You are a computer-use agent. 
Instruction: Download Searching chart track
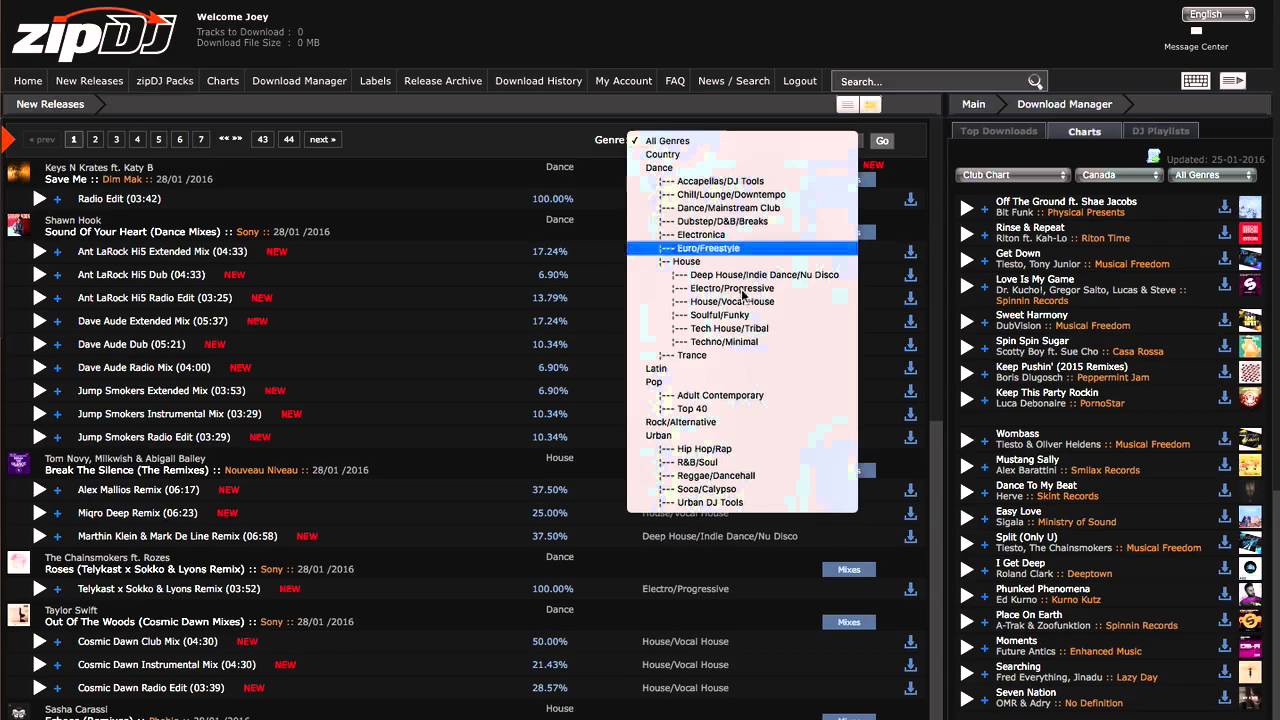(x=1225, y=673)
